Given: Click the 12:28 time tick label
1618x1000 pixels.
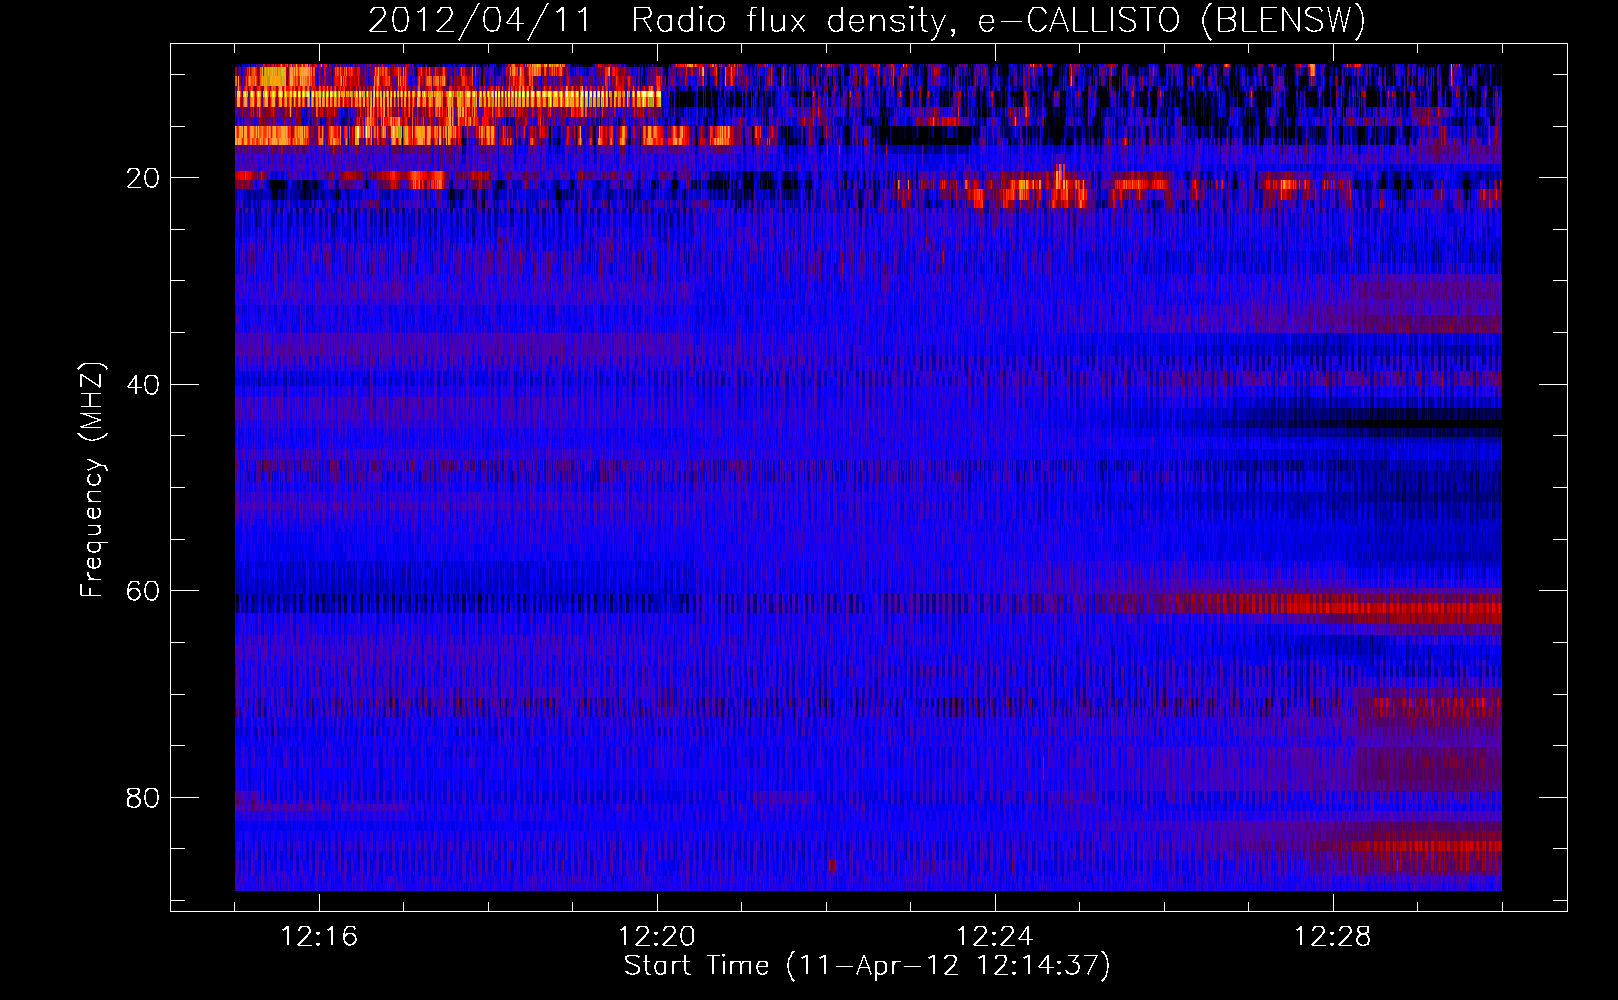Looking at the screenshot, I should pyautogui.click(x=1333, y=936).
